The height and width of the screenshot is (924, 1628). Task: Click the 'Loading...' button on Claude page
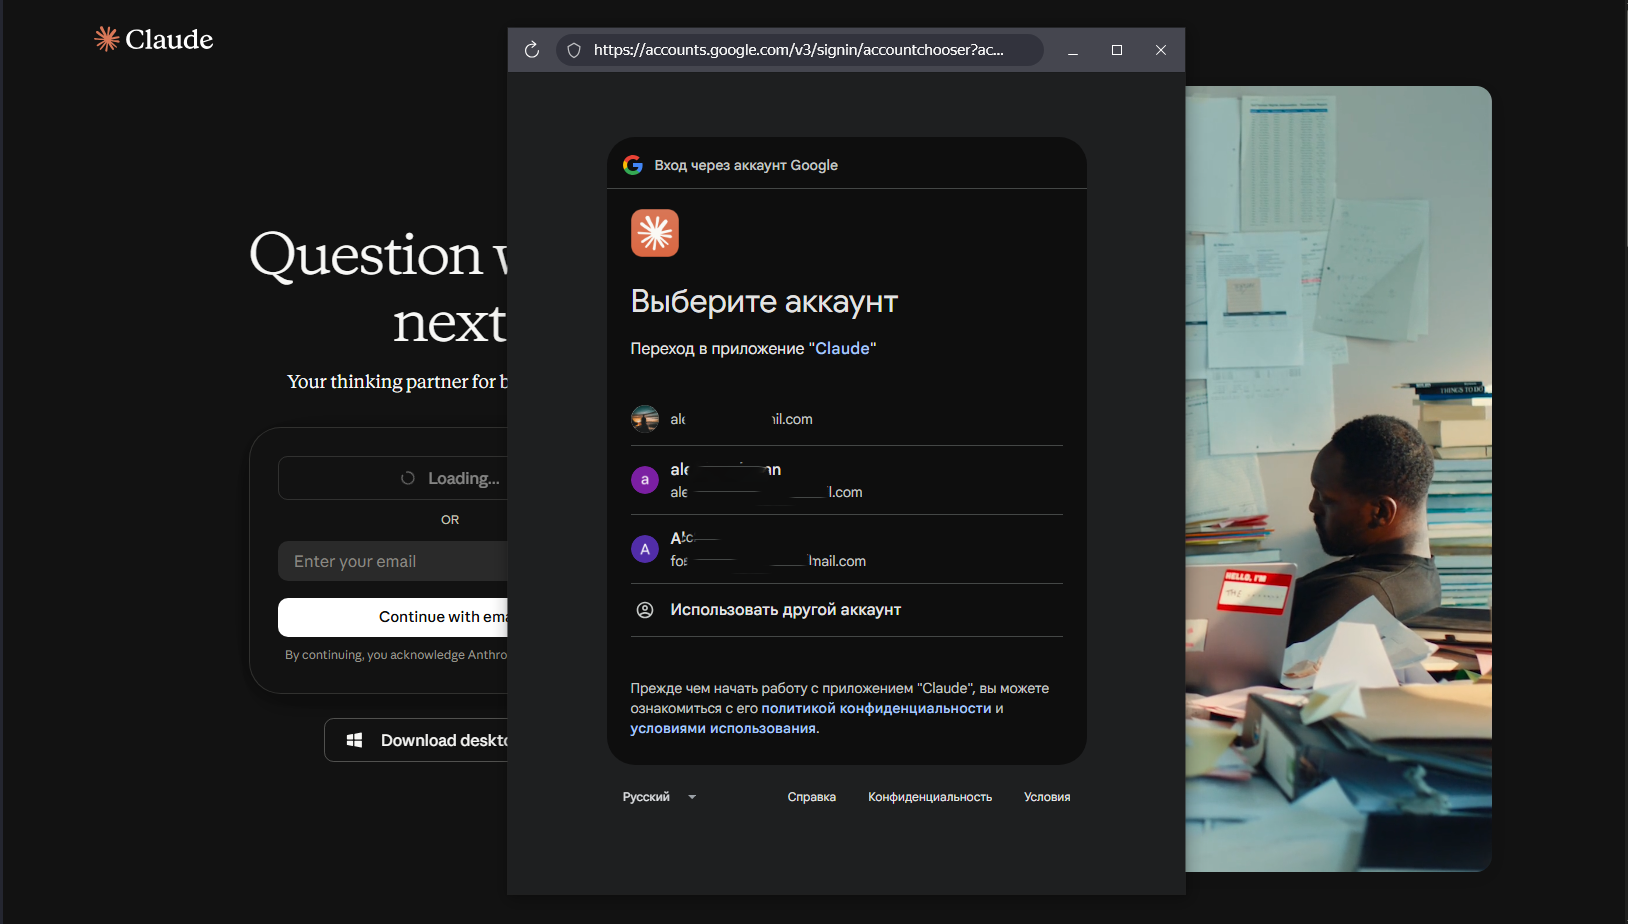click(393, 478)
